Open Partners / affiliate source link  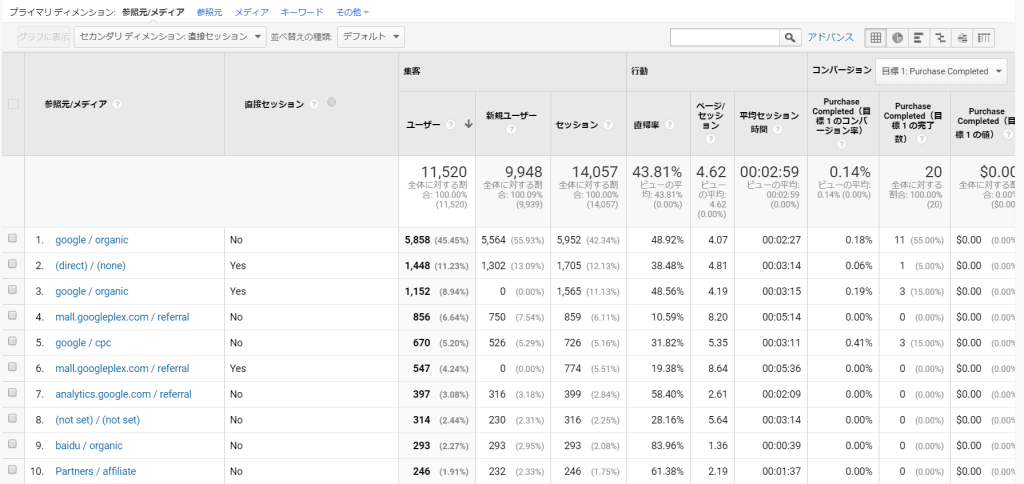[95, 471]
